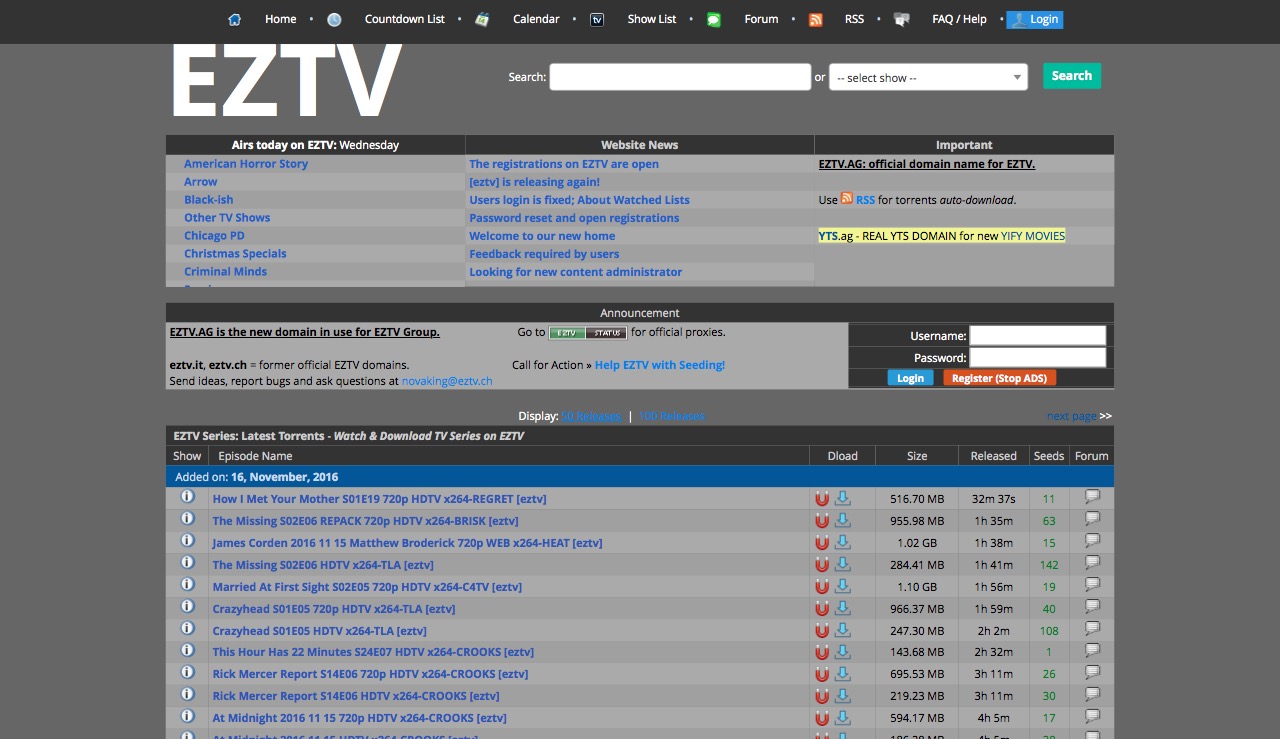1280x739 pixels.
Task: Open the Display 100 Releases option
Action: (x=671, y=415)
